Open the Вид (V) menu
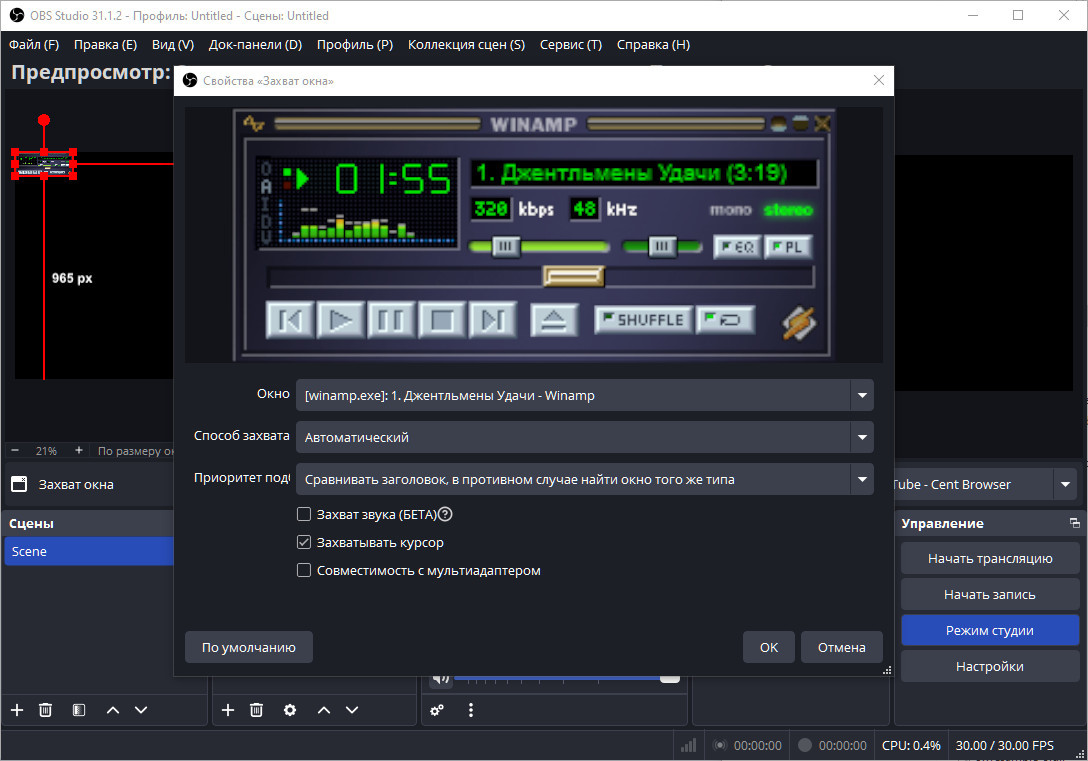 click(173, 44)
